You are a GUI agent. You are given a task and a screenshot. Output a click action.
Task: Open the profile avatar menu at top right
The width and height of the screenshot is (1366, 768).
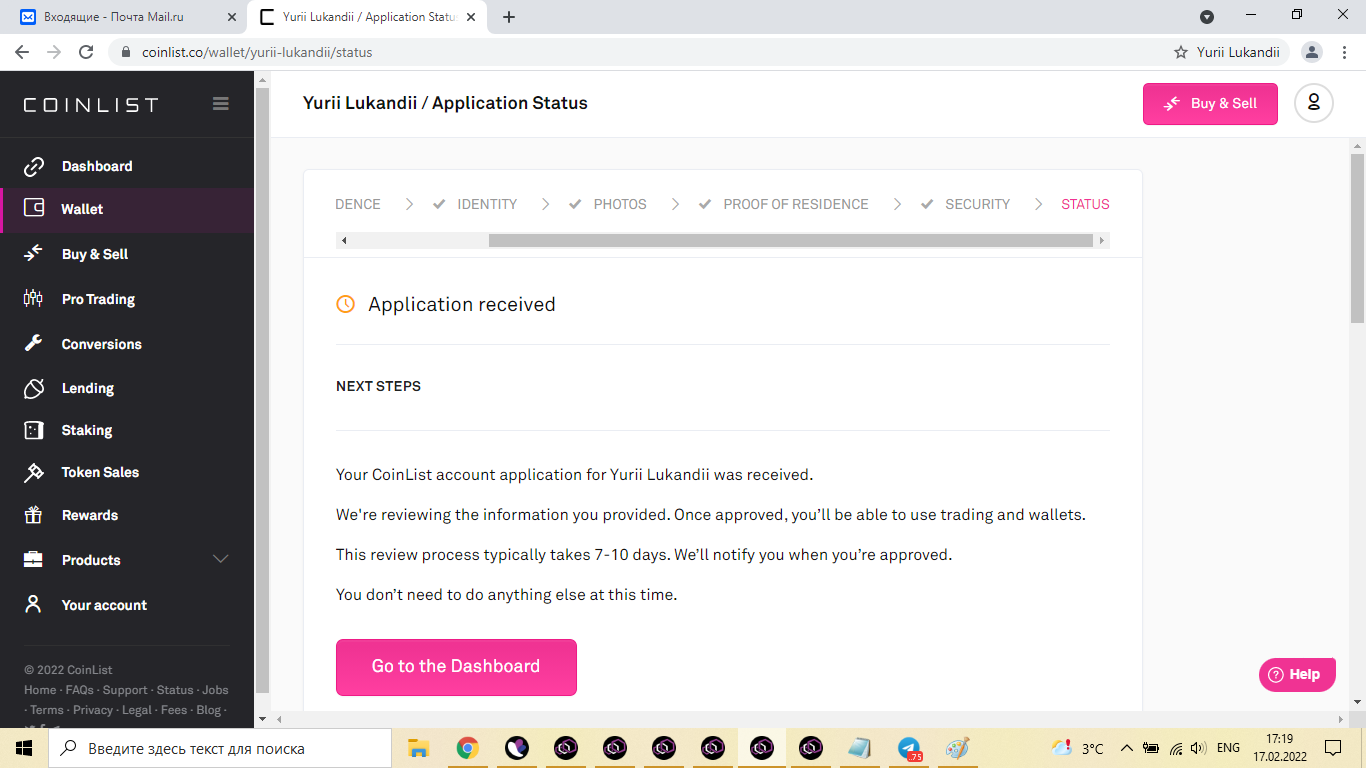coord(1314,103)
